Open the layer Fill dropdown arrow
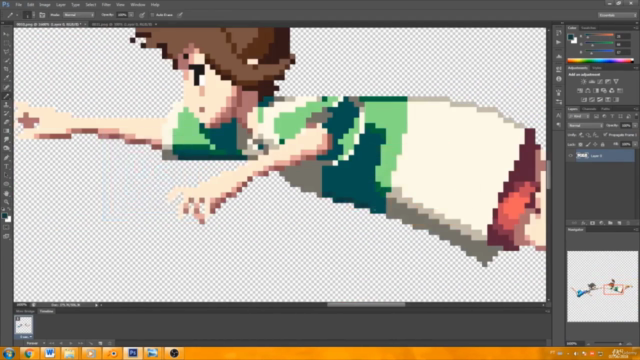640x360 pixels. click(635, 144)
